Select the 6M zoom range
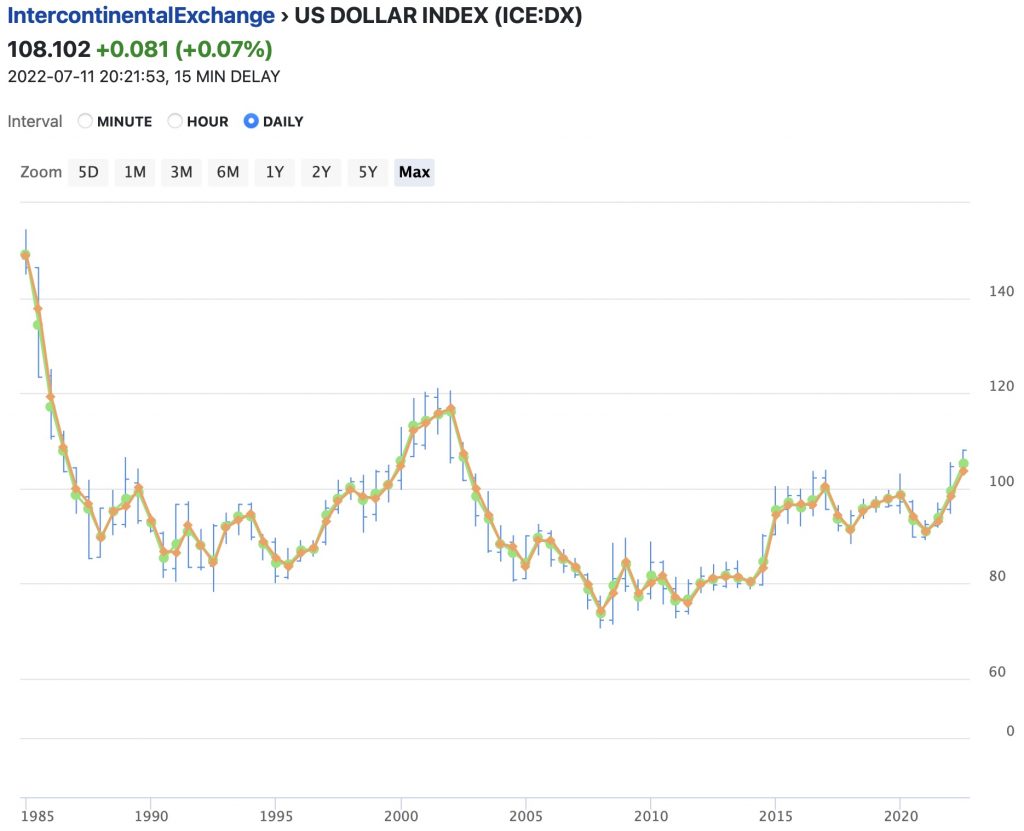 click(228, 172)
